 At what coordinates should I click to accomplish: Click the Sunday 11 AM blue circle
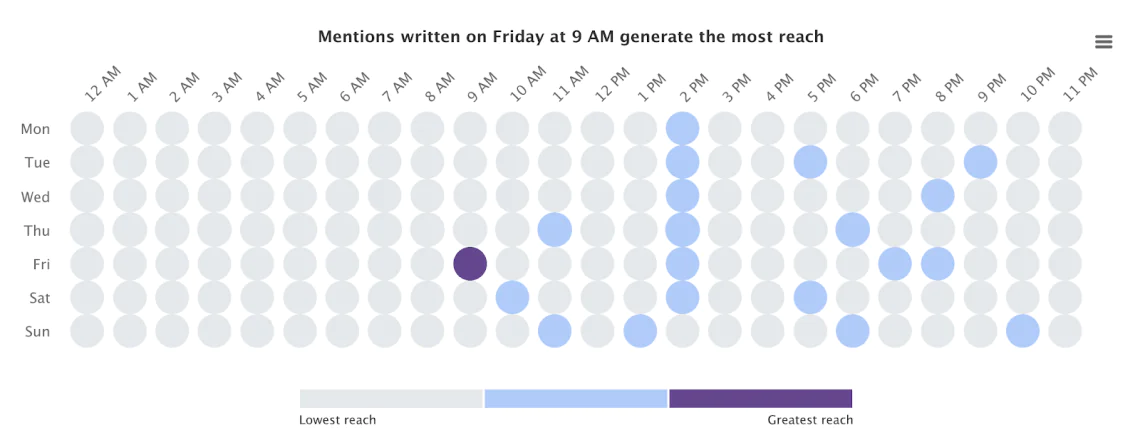(554, 331)
